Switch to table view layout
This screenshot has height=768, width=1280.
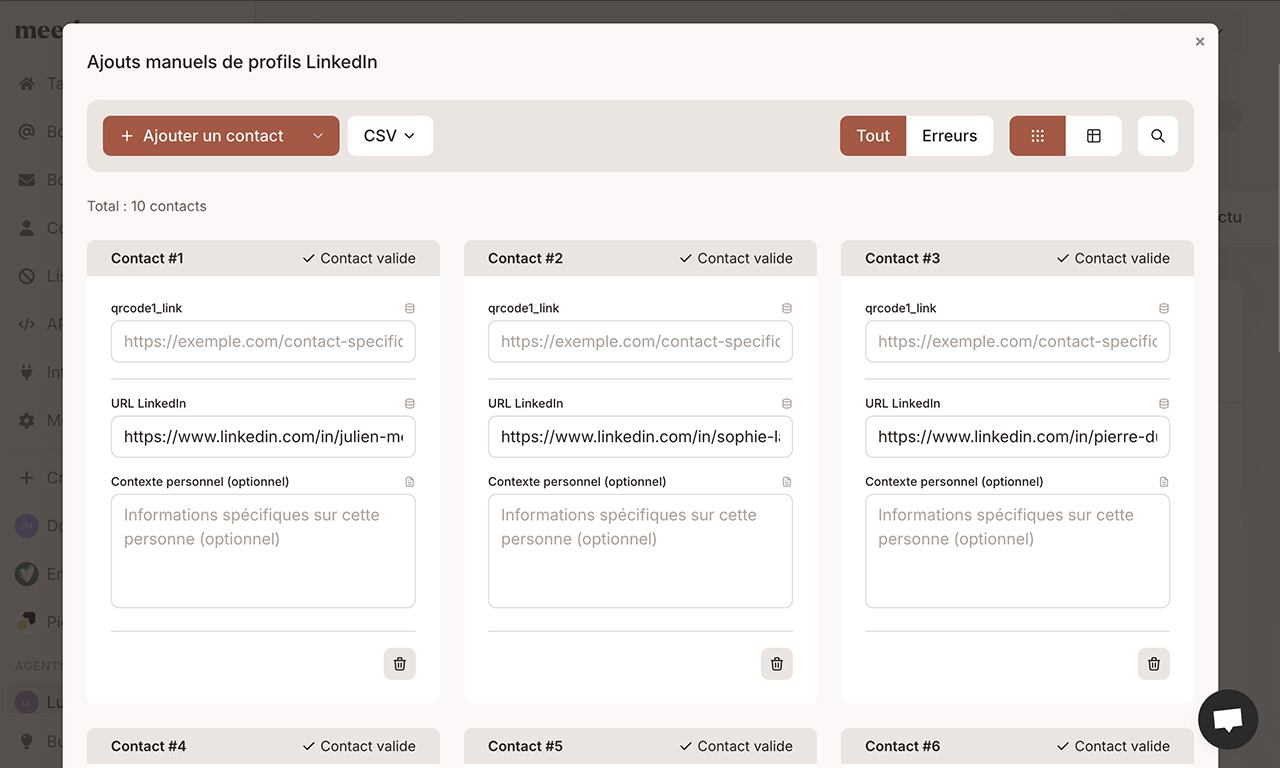pyautogui.click(x=1093, y=136)
